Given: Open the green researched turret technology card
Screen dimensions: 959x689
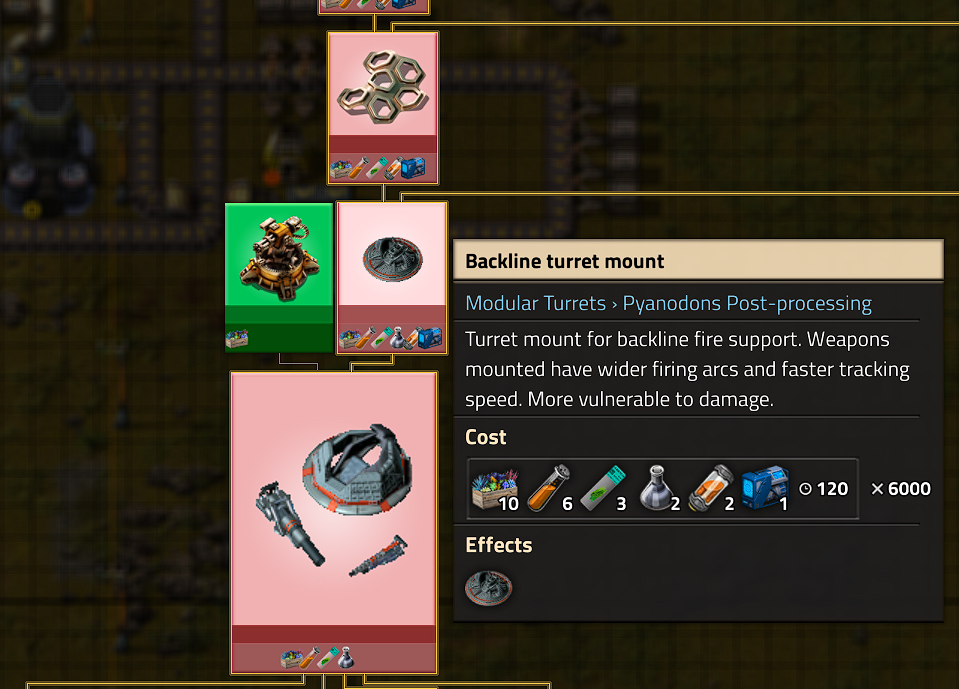Looking at the screenshot, I should (x=279, y=278).
